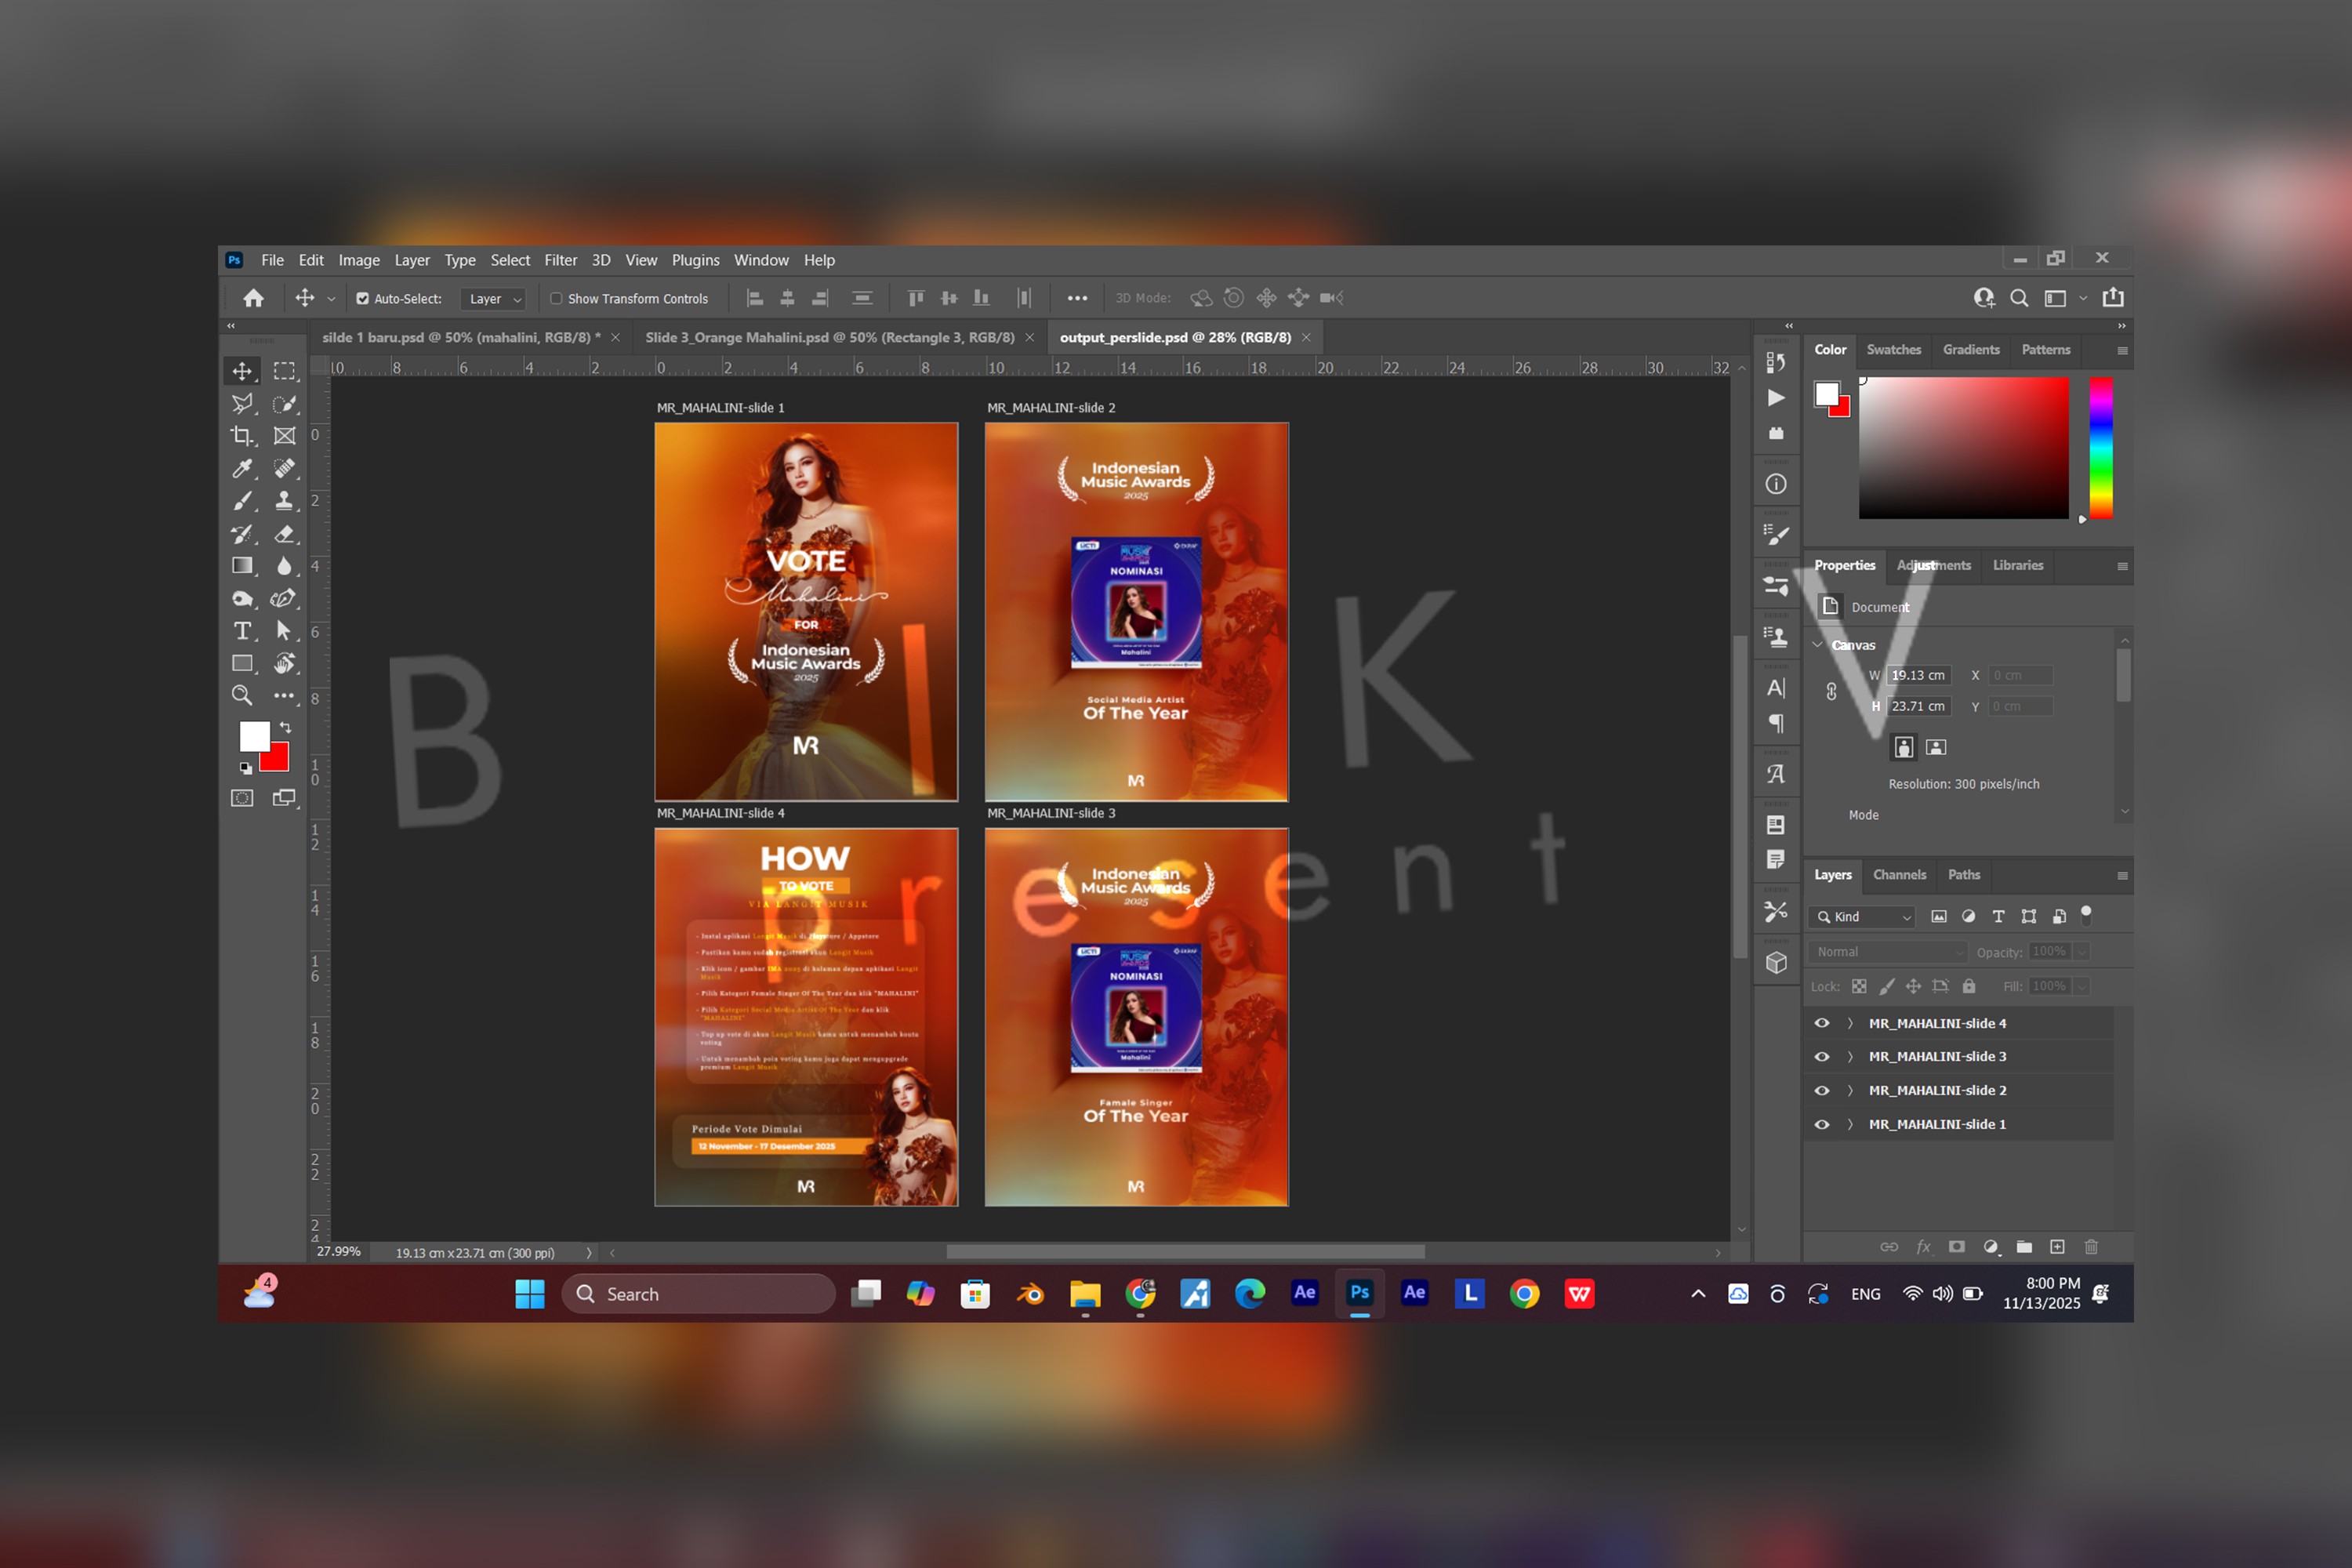The image size is (2352, 1568).
Task: Click the align left edges icon
Action: (755, 298)
